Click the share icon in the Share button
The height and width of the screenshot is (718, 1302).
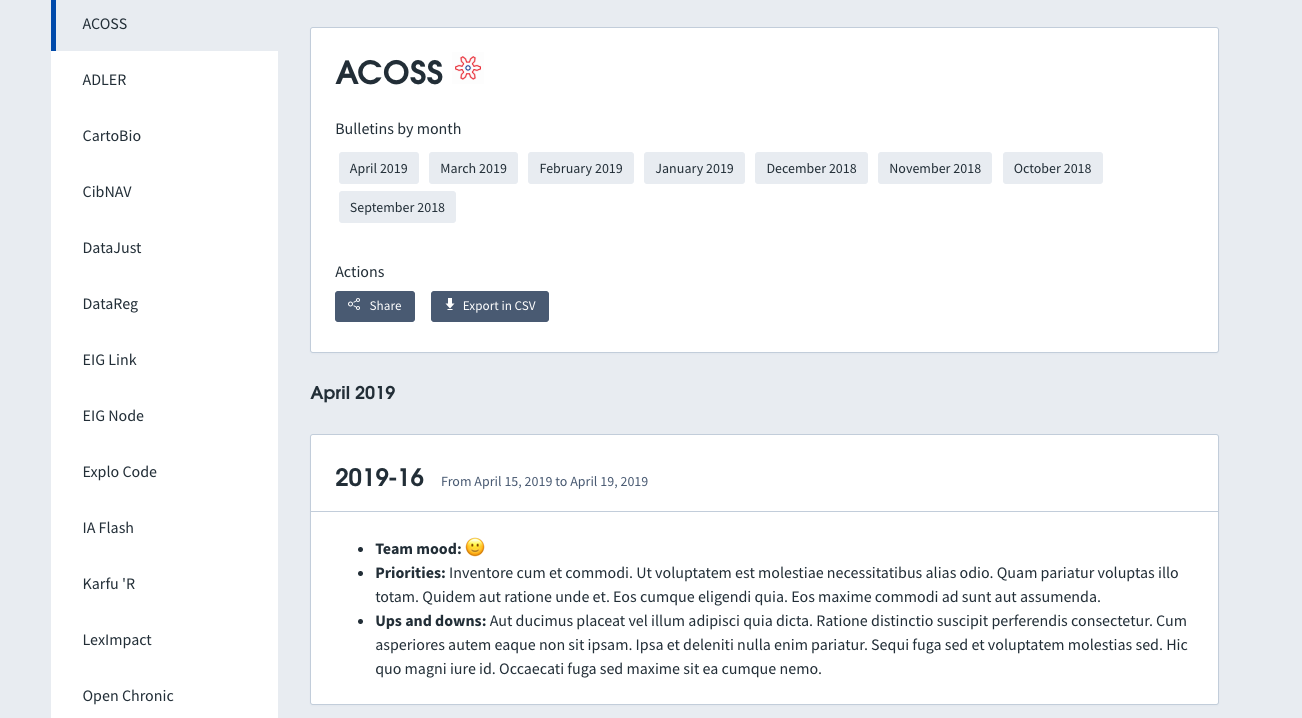tap(354, 305)
